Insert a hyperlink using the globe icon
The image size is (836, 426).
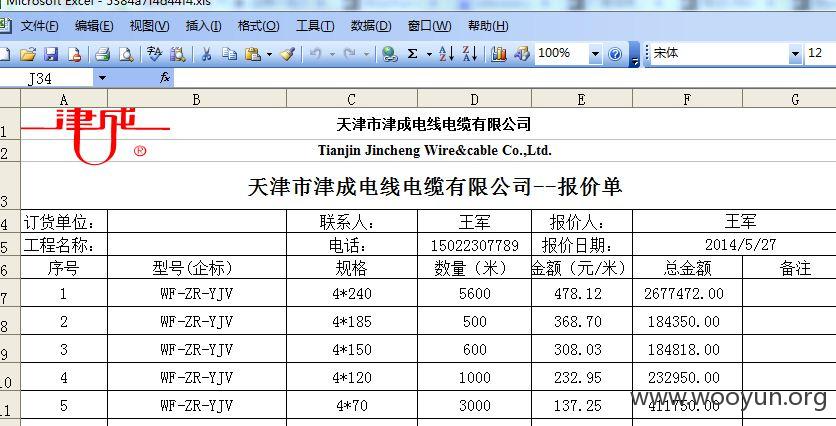click(390, 54)
